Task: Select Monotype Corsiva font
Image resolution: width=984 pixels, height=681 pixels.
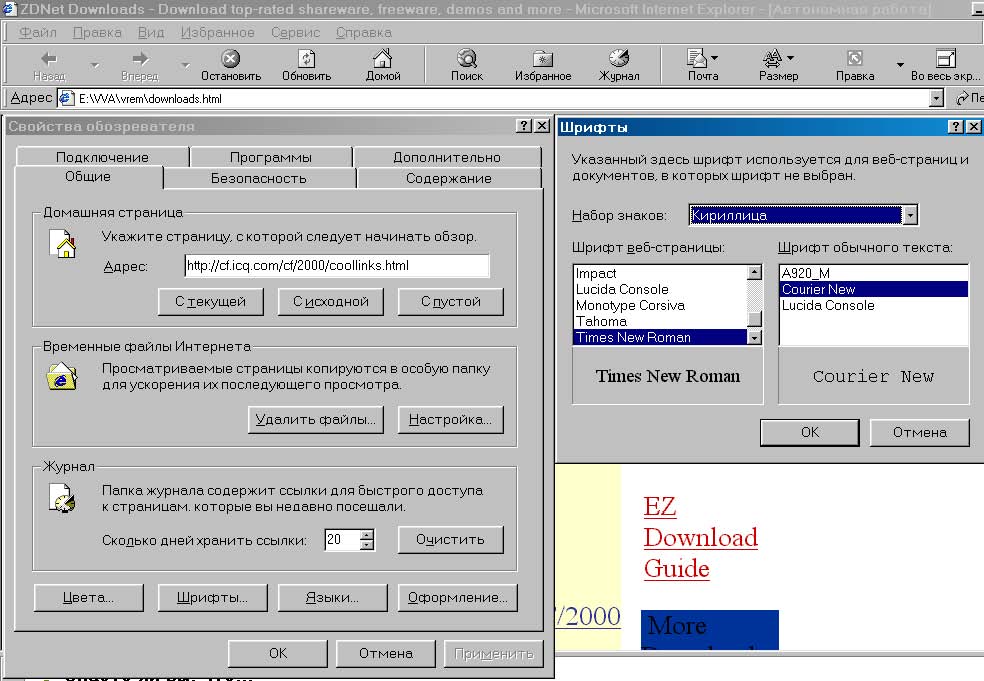Action: pyautogui.click(x=660, y=305)
